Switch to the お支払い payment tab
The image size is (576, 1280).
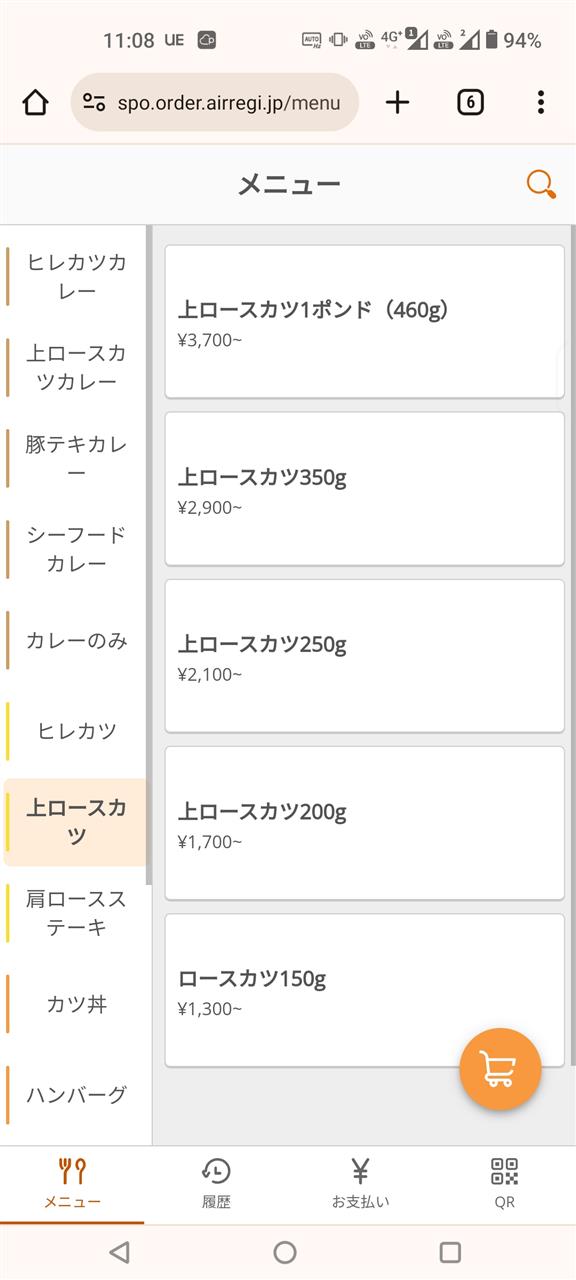click(x=360, y=1184)
